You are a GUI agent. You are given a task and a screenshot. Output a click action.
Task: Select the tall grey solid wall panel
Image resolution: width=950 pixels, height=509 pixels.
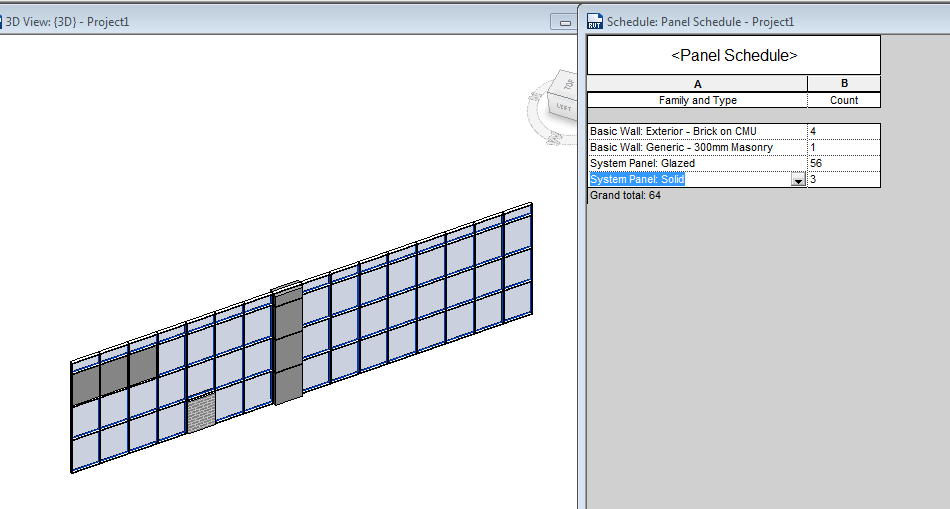coord(288,344)
